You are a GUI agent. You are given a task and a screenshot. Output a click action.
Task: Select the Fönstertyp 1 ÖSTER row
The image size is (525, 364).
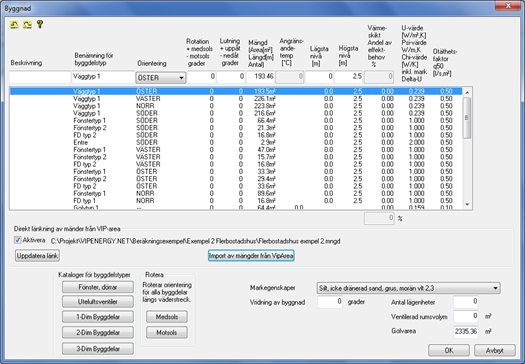[x=236, y=172]
